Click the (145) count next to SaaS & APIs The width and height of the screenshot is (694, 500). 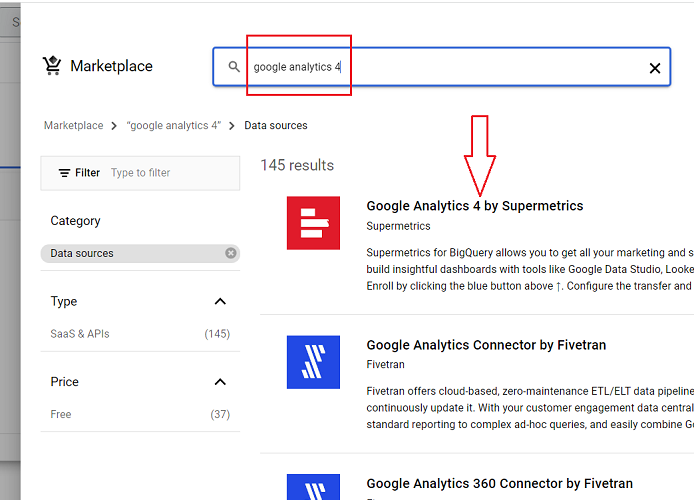(217, 334)
